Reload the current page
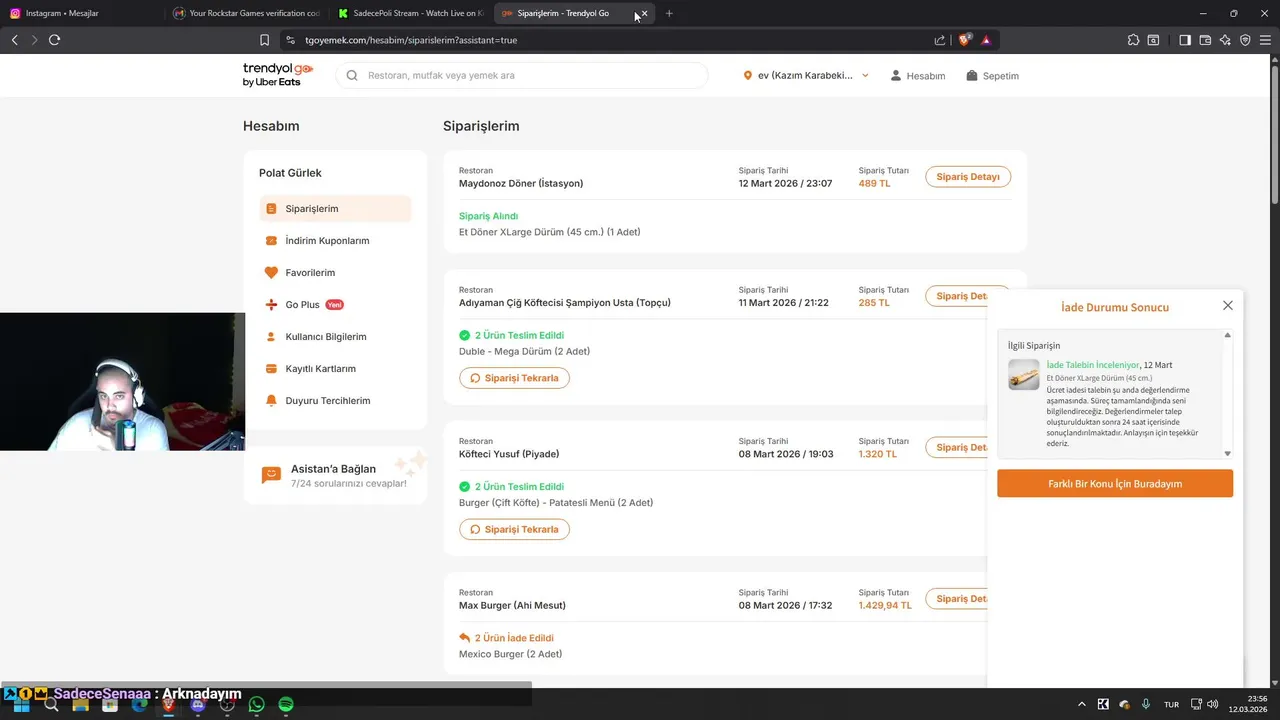This screenshot has height=720, width=1280. coord(54,40)
